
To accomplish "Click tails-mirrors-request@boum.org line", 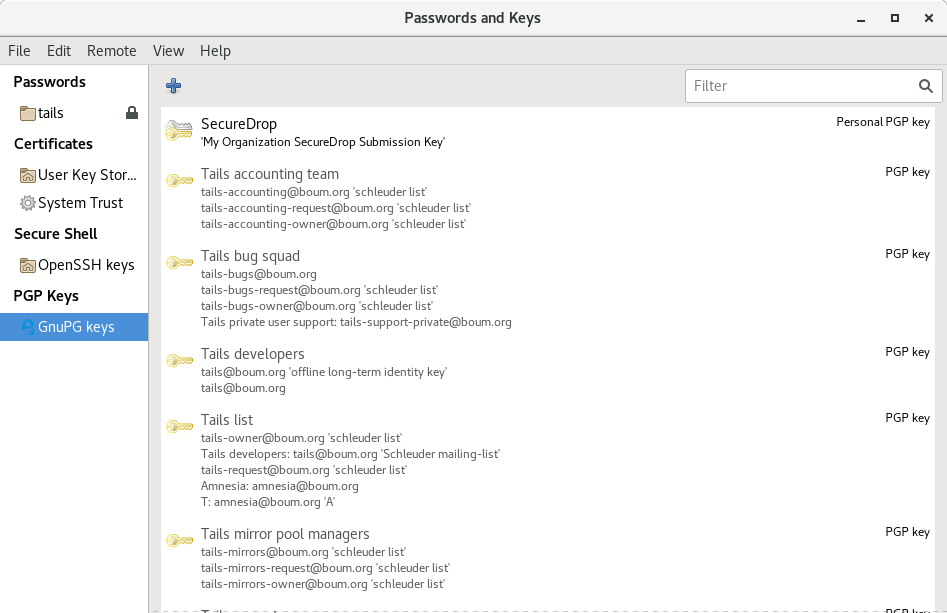I will pos(326,568).
